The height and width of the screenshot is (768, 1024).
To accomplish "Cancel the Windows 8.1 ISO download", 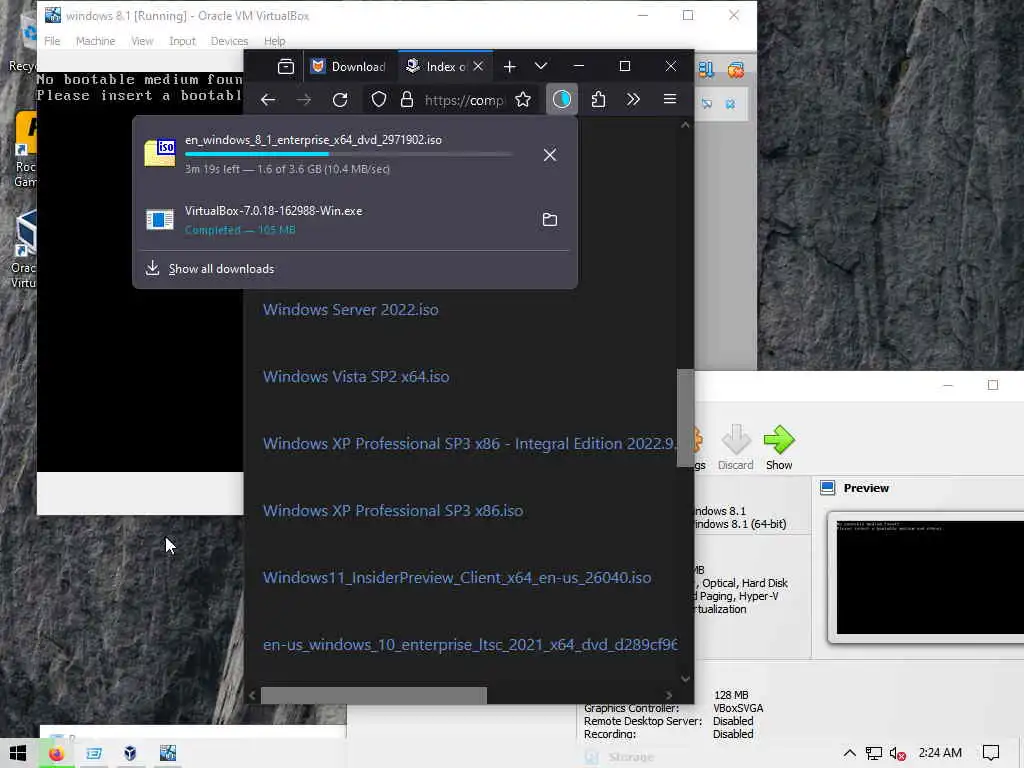I will pos(550,155).
